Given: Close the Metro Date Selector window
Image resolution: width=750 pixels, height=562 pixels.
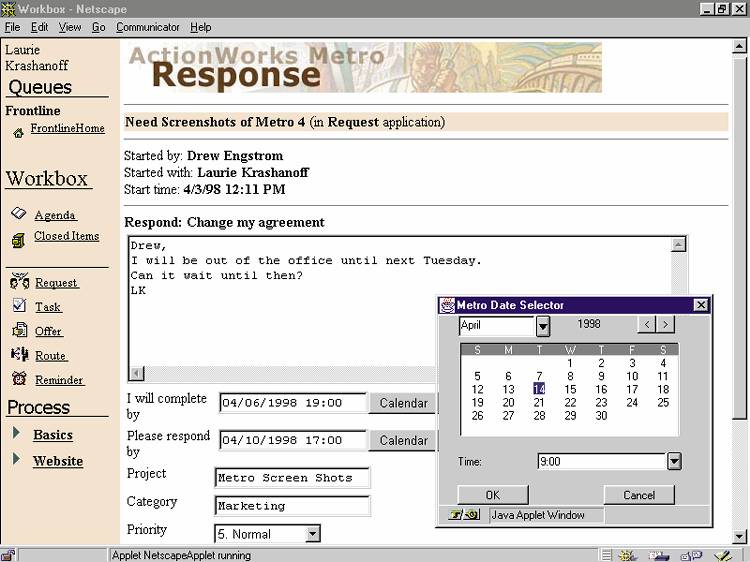Looking at the screenshot, I should [x=700, y=305].
